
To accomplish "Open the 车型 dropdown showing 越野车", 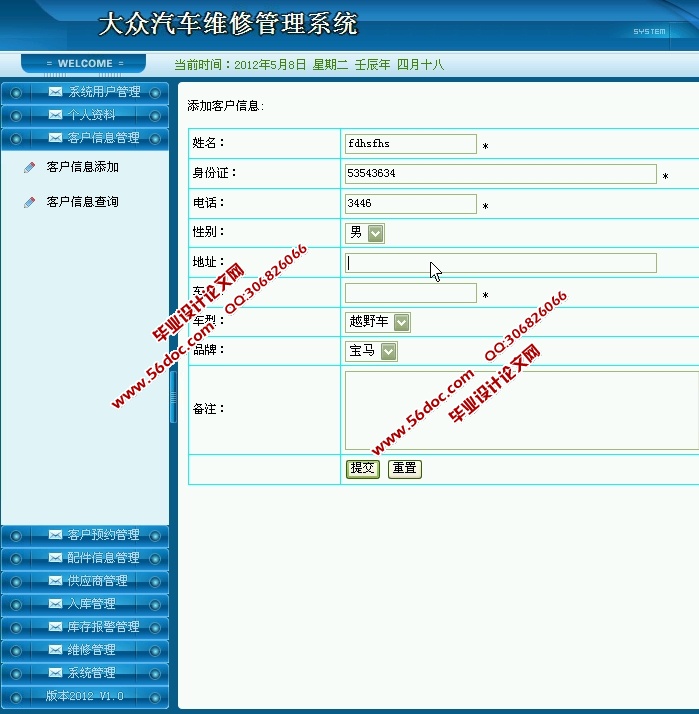I will pyautogui.click(x=378, y=322).
